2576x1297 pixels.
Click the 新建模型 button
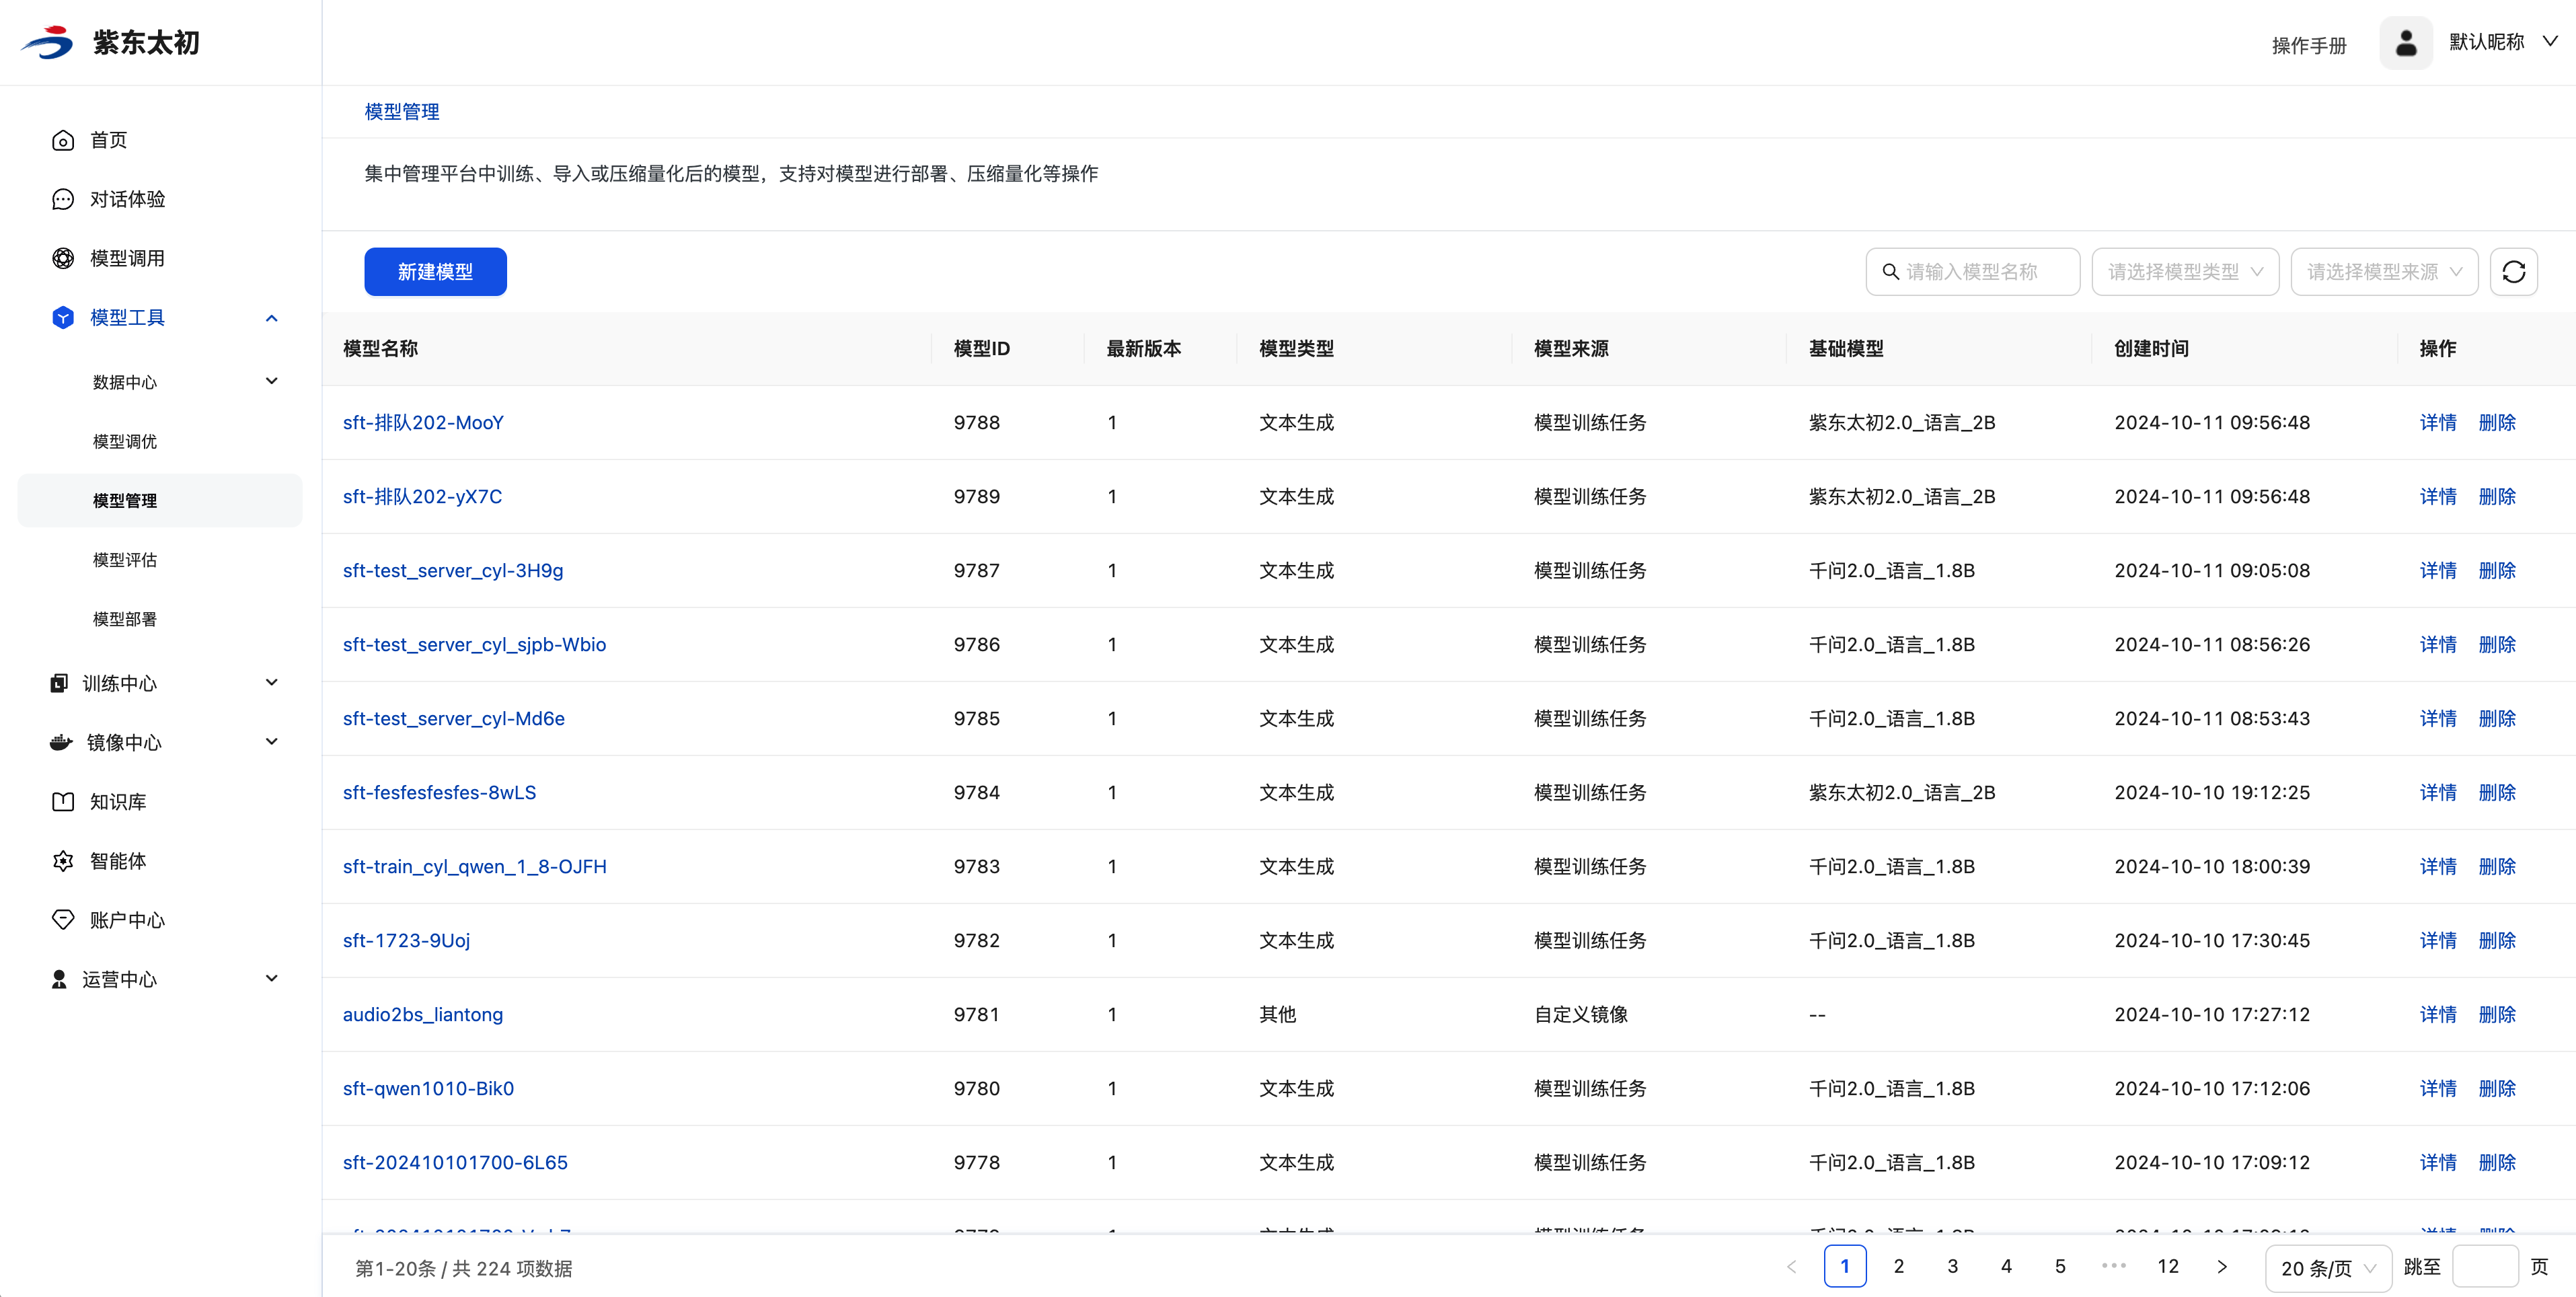pos(435,272)
